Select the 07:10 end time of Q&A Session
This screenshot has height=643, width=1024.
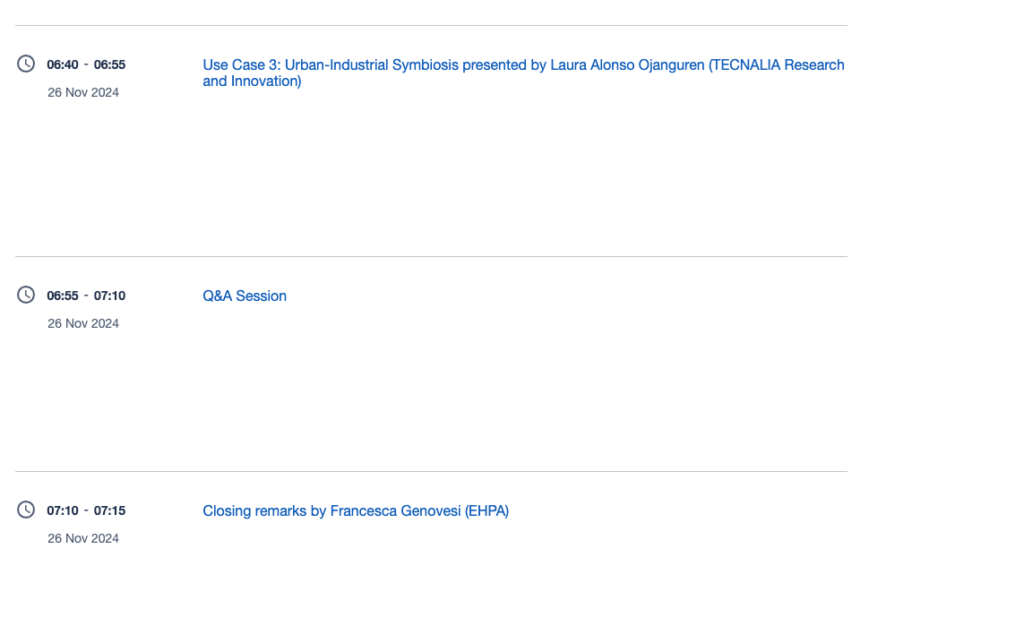(110, 296)
